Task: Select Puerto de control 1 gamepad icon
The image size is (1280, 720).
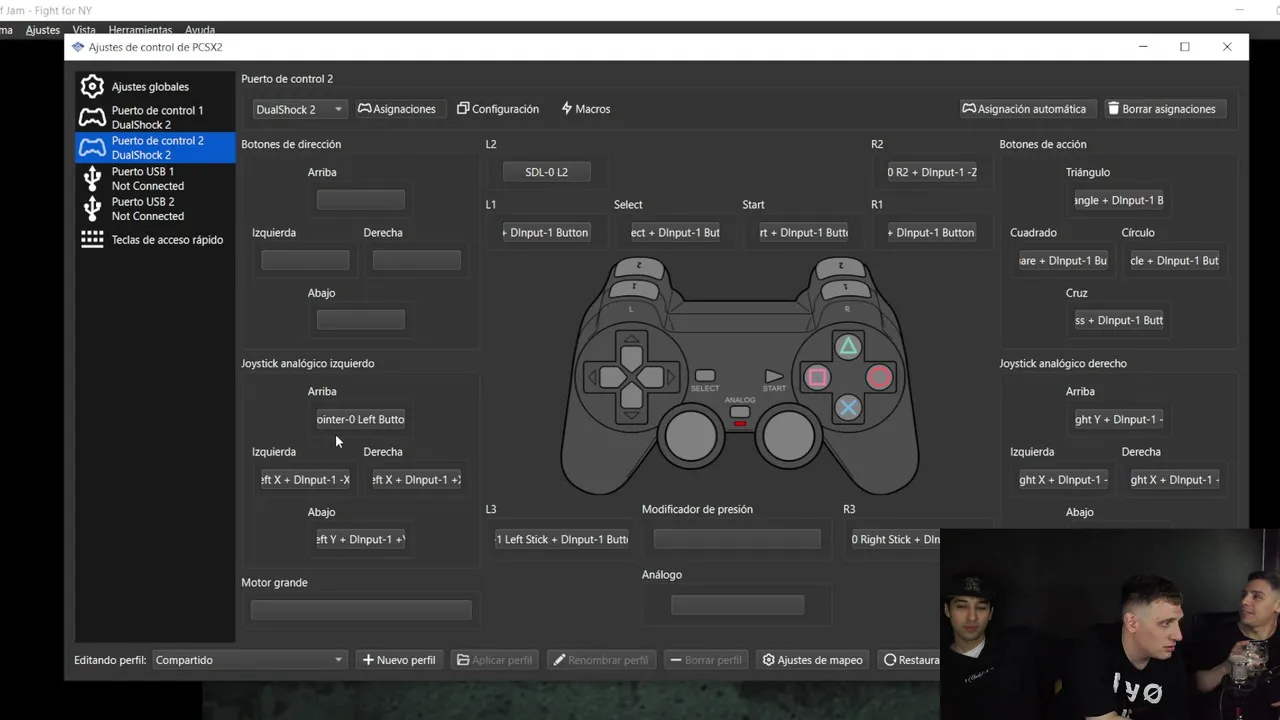Action: click(x=92, y=118)
